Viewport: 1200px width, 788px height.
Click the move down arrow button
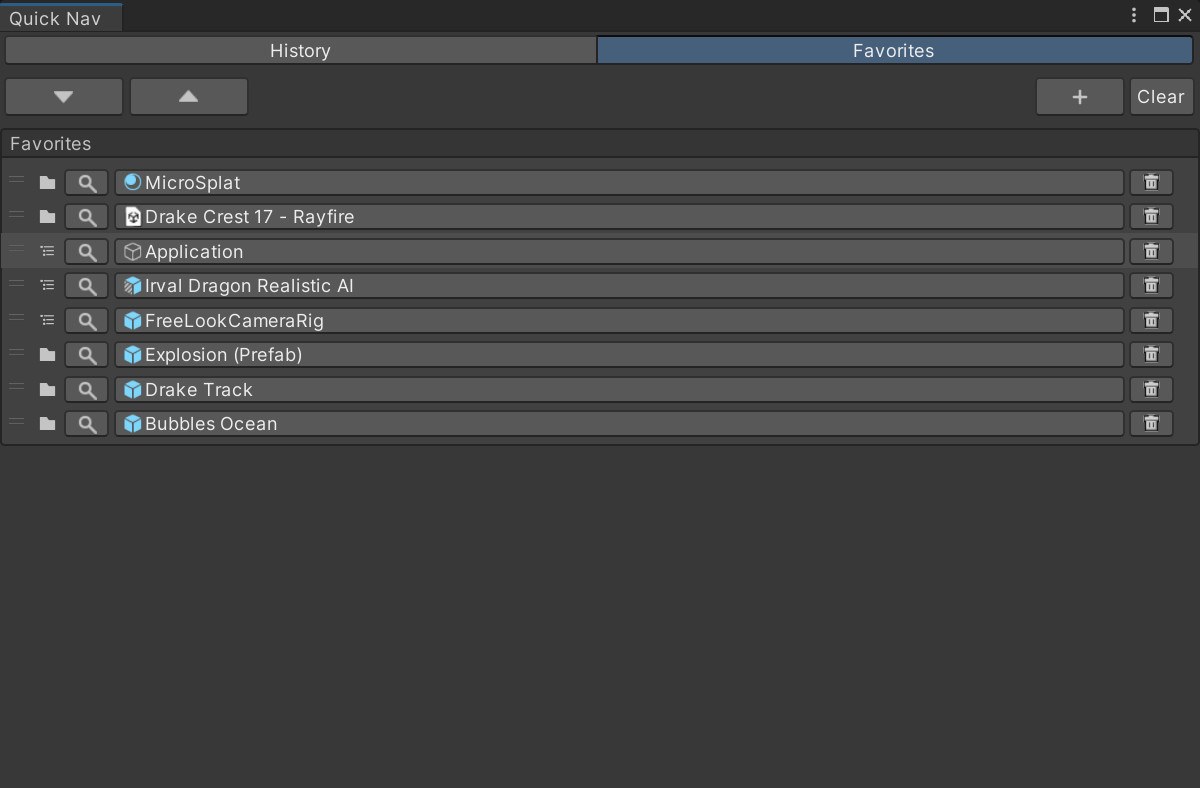click(x=64, y=97)
